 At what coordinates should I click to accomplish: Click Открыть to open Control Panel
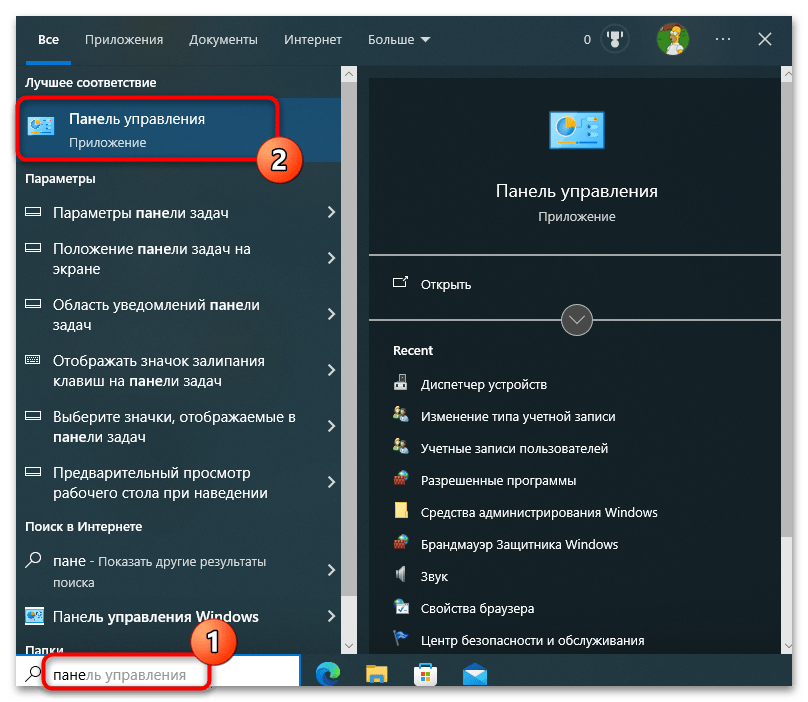[446, 285]
